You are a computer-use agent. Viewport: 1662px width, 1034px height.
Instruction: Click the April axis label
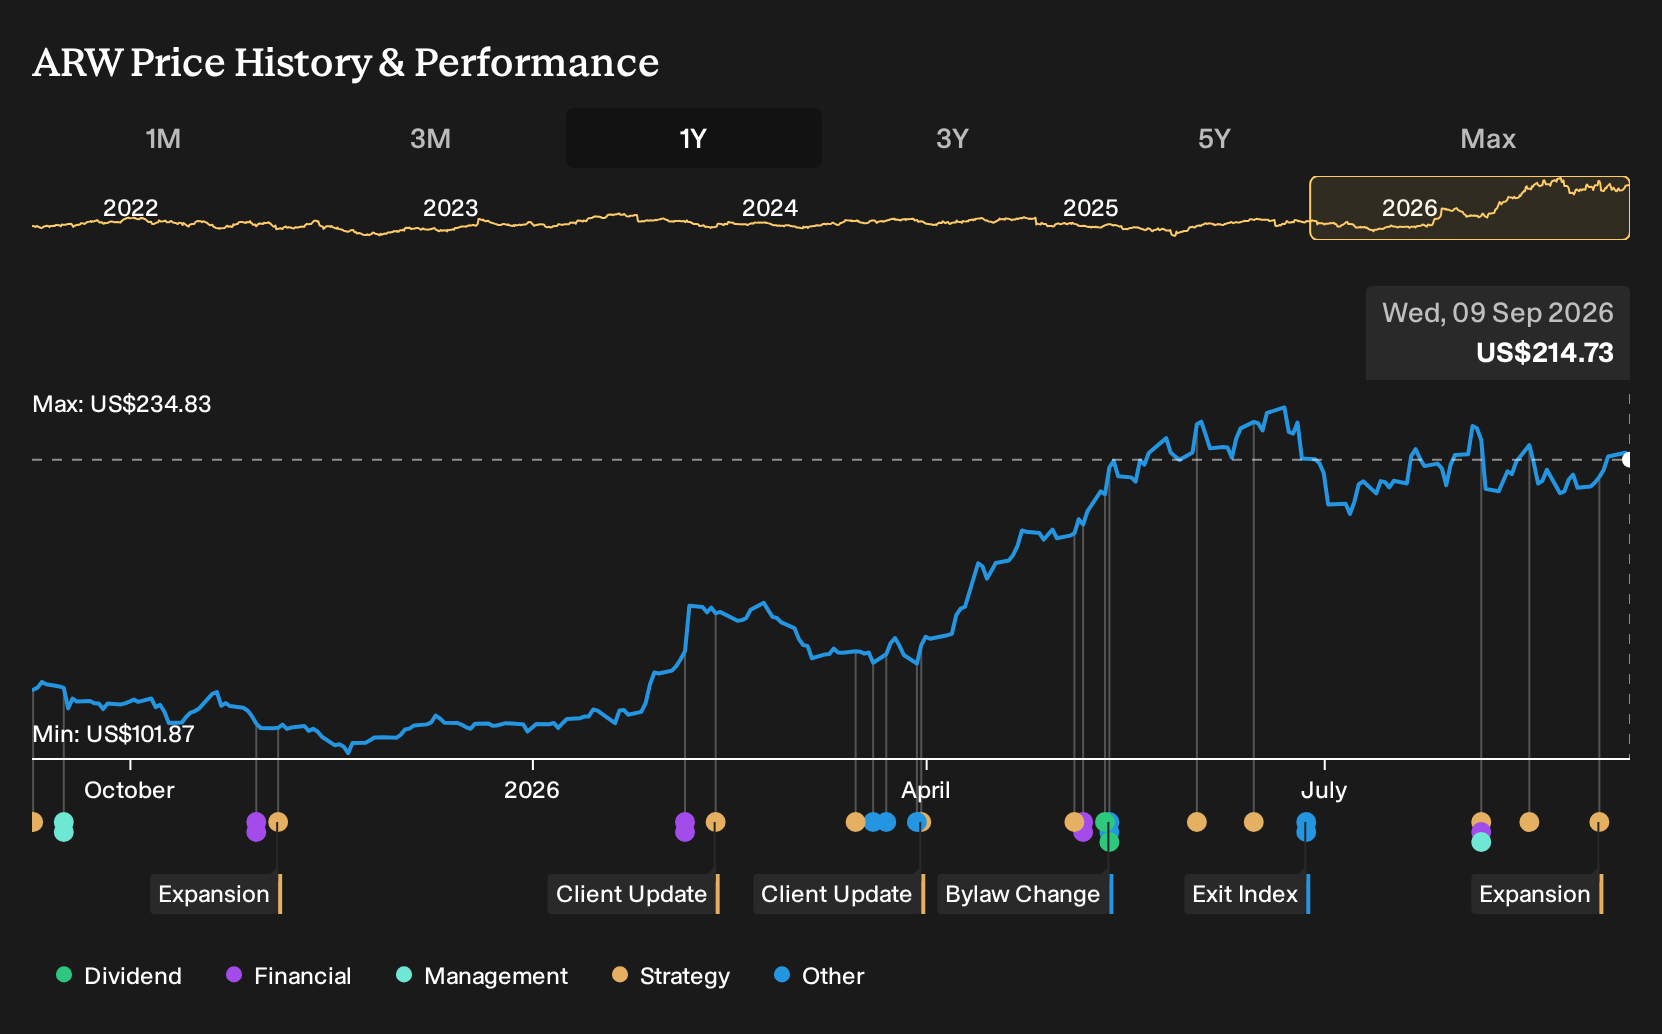(x=926, y=790)
